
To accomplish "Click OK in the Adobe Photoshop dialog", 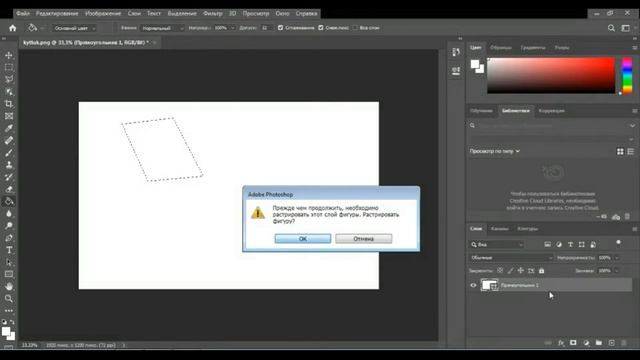I will click(303, 238).
